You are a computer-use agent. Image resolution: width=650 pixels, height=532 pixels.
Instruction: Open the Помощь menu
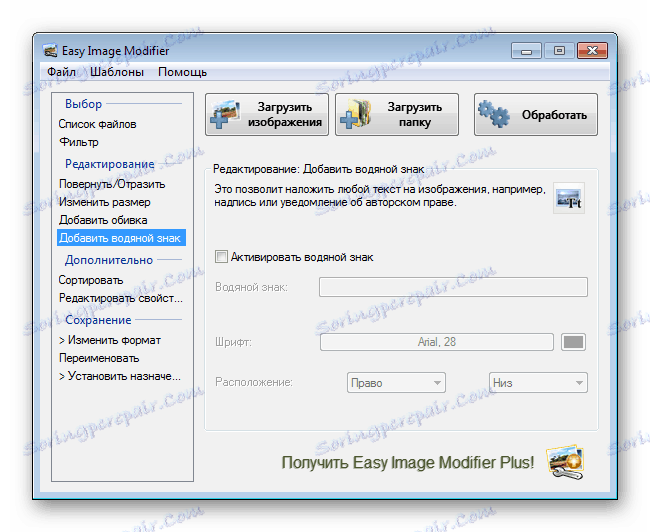pos(182,72)
